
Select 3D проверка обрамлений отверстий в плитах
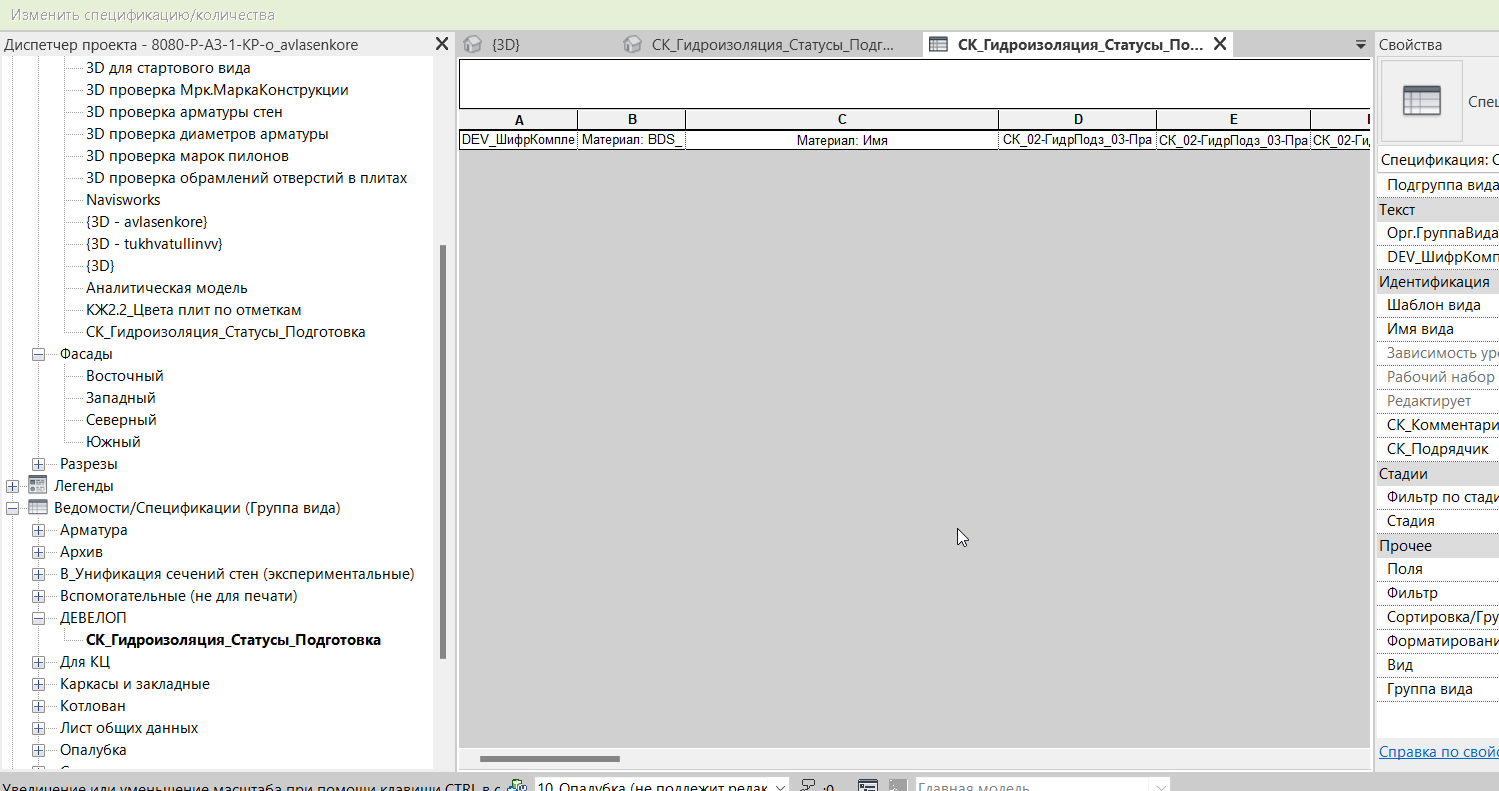(246, 178)
